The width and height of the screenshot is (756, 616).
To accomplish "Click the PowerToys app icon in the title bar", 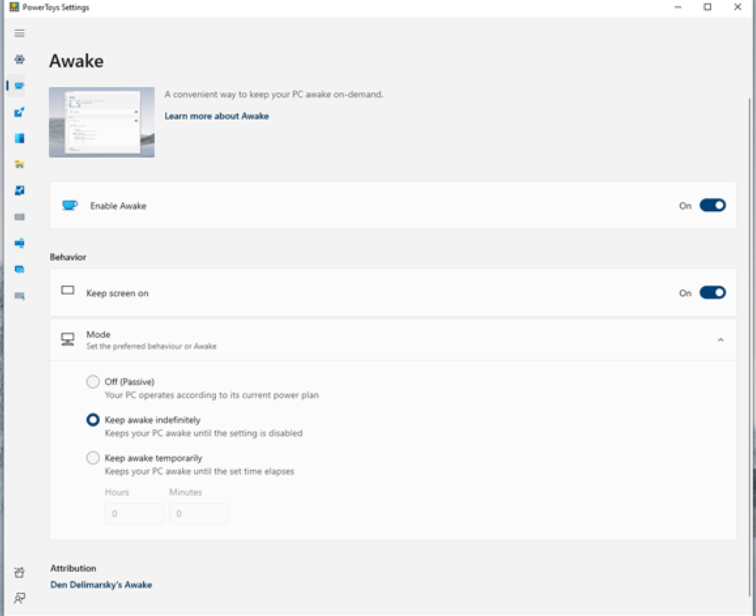I will tap(14, 7).
